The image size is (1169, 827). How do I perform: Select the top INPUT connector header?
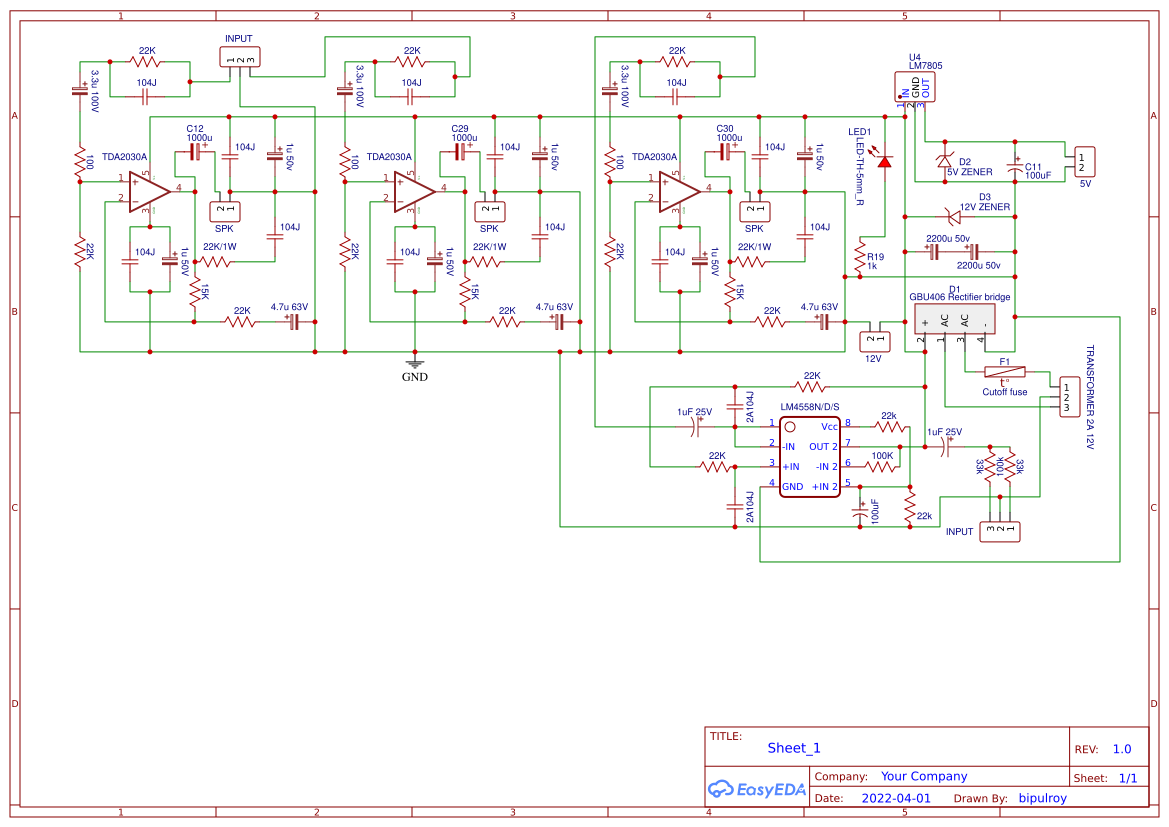click(x=238, y=55)
